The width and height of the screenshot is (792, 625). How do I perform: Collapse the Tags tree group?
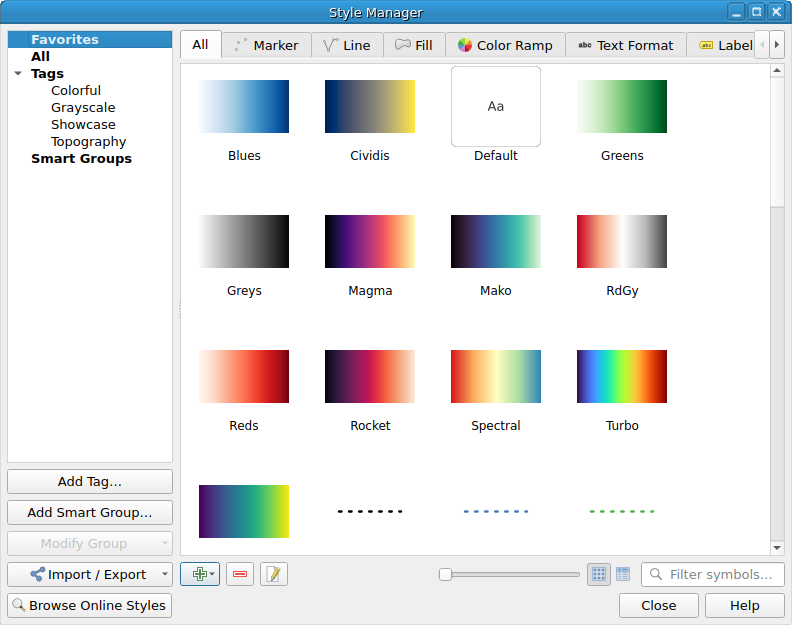[18, 74]
